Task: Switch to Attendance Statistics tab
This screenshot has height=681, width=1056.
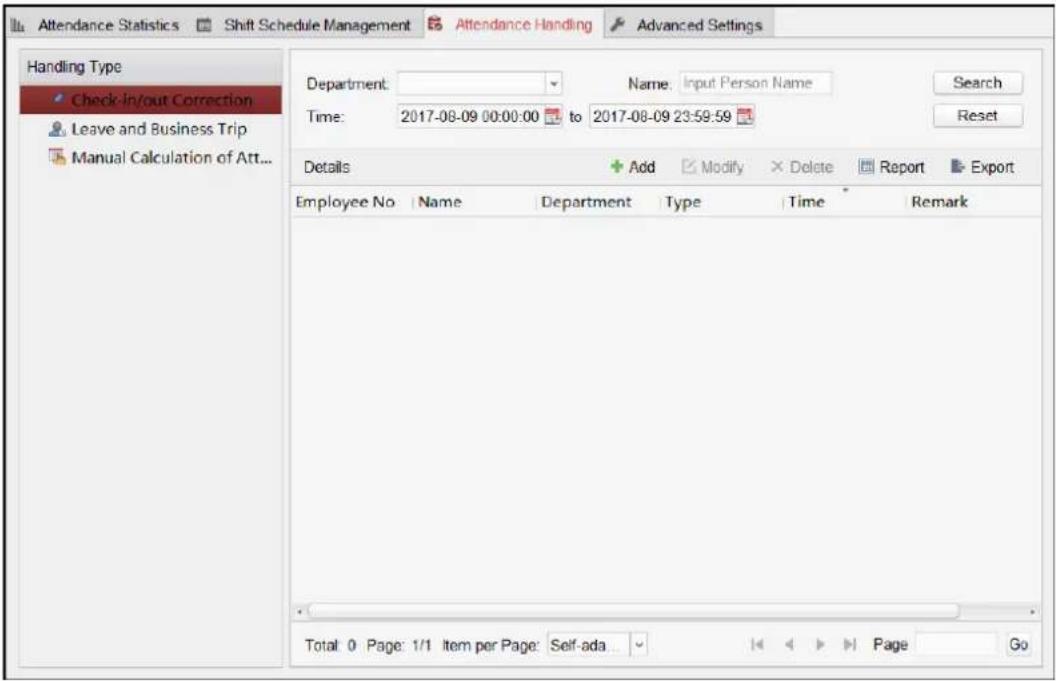Action: pyautogui.click(x=96, y=26)
